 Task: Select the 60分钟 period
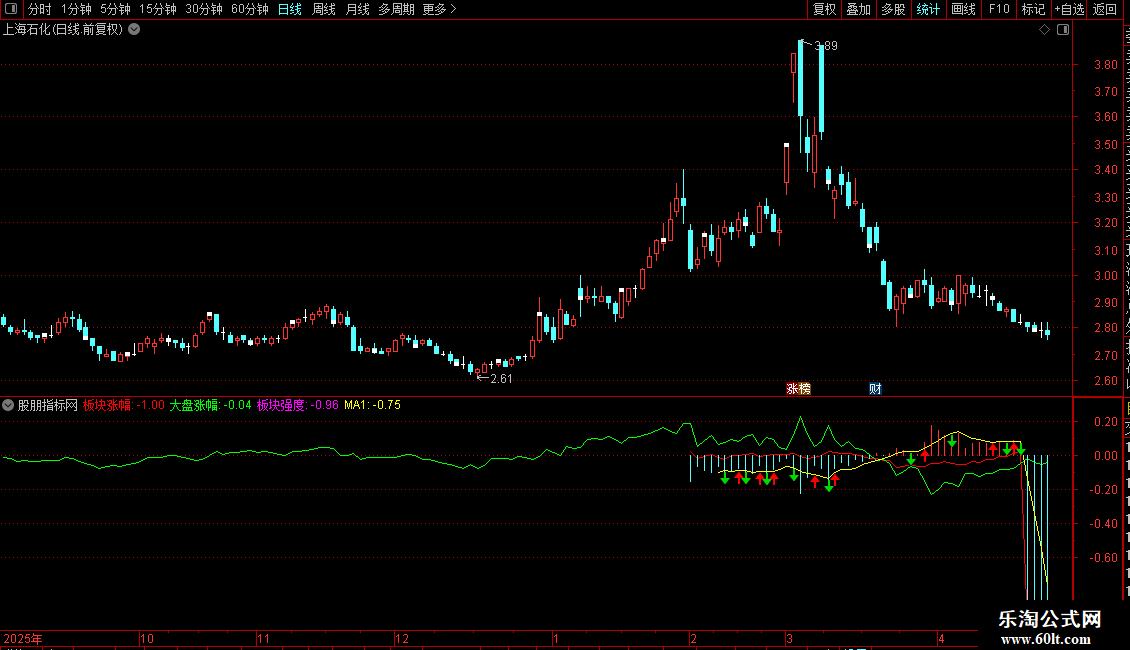tap(250, 9)
